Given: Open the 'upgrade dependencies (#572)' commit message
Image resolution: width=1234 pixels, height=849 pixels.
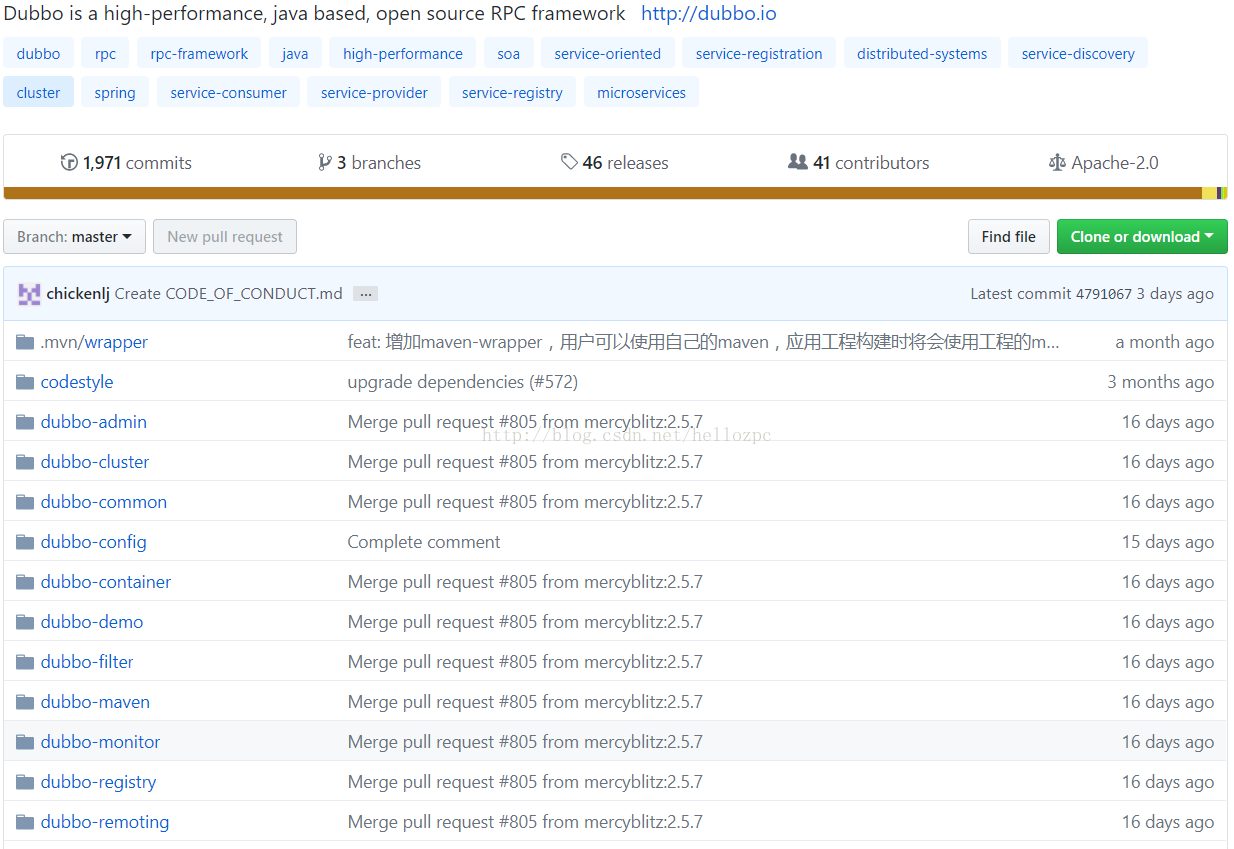Looking at the screenshot, I should 463,382.
